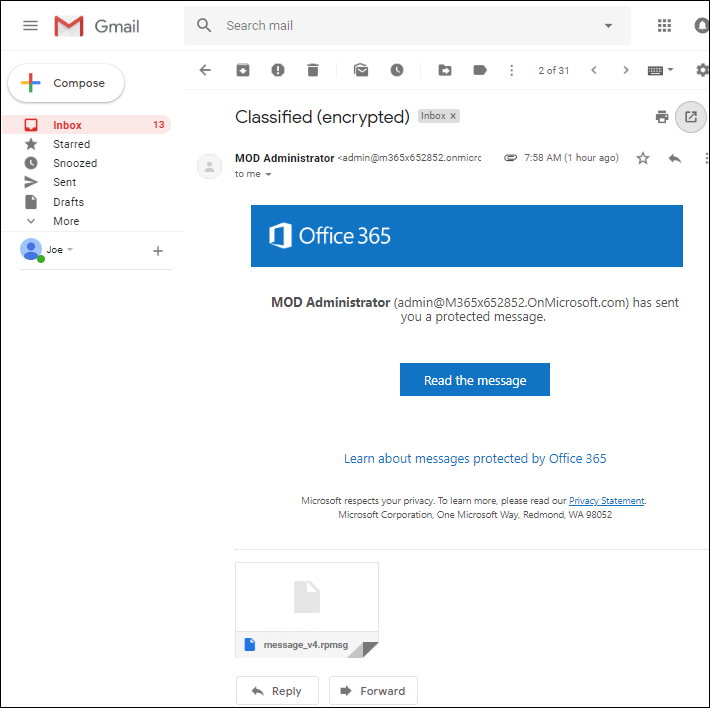Open the Labels tag icon
This screenshot has height=708, width=710.
tap(480, 70)
